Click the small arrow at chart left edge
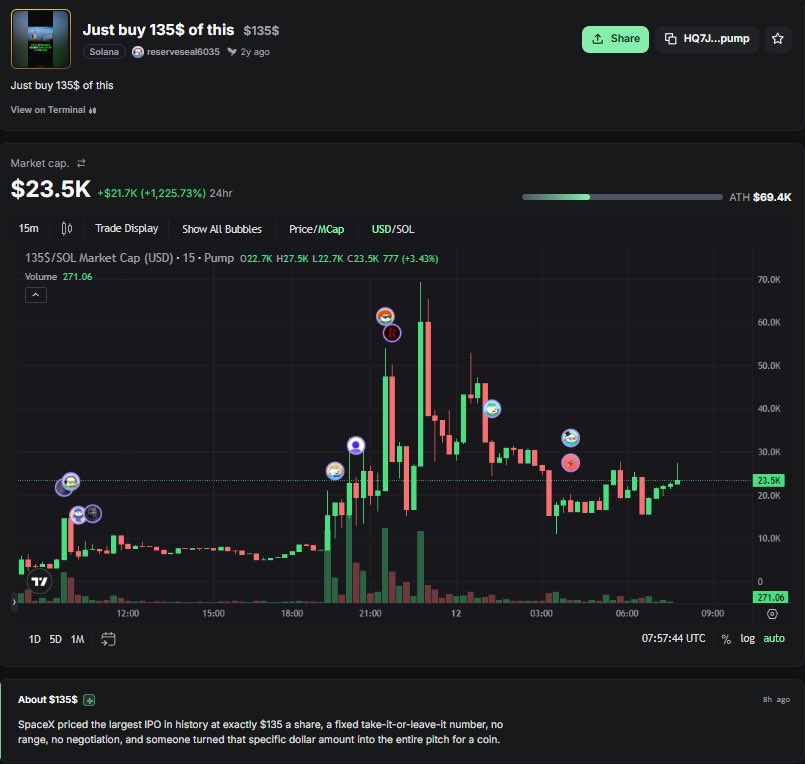 [x=14, y=602]
